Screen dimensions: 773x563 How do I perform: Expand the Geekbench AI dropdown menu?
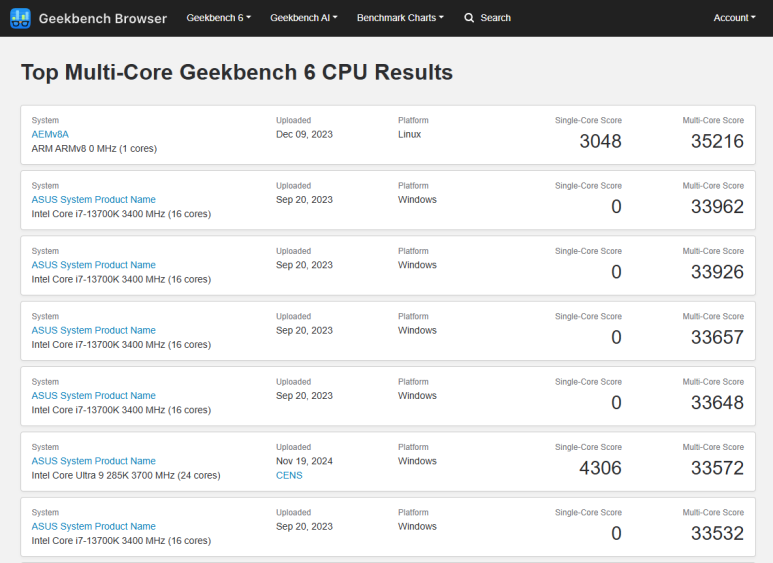pos(304,18)
